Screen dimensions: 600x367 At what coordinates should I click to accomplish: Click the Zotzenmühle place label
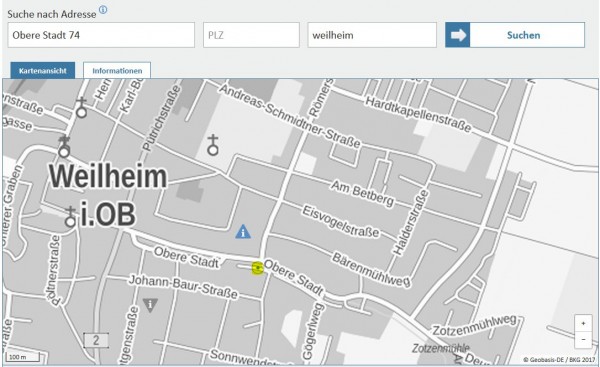click(x=440, y=348)
